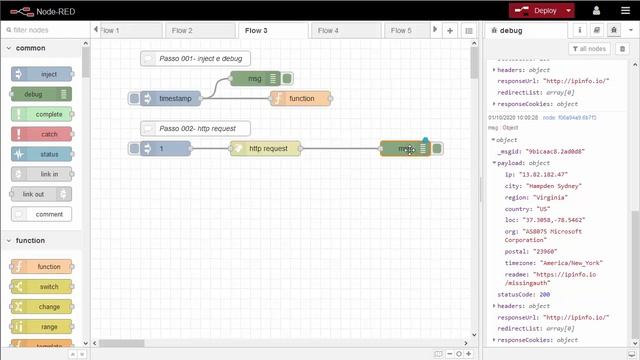640x360 pixels.
Task: Select the 'Passo 002- http request' comment
Action: point(195,128)
